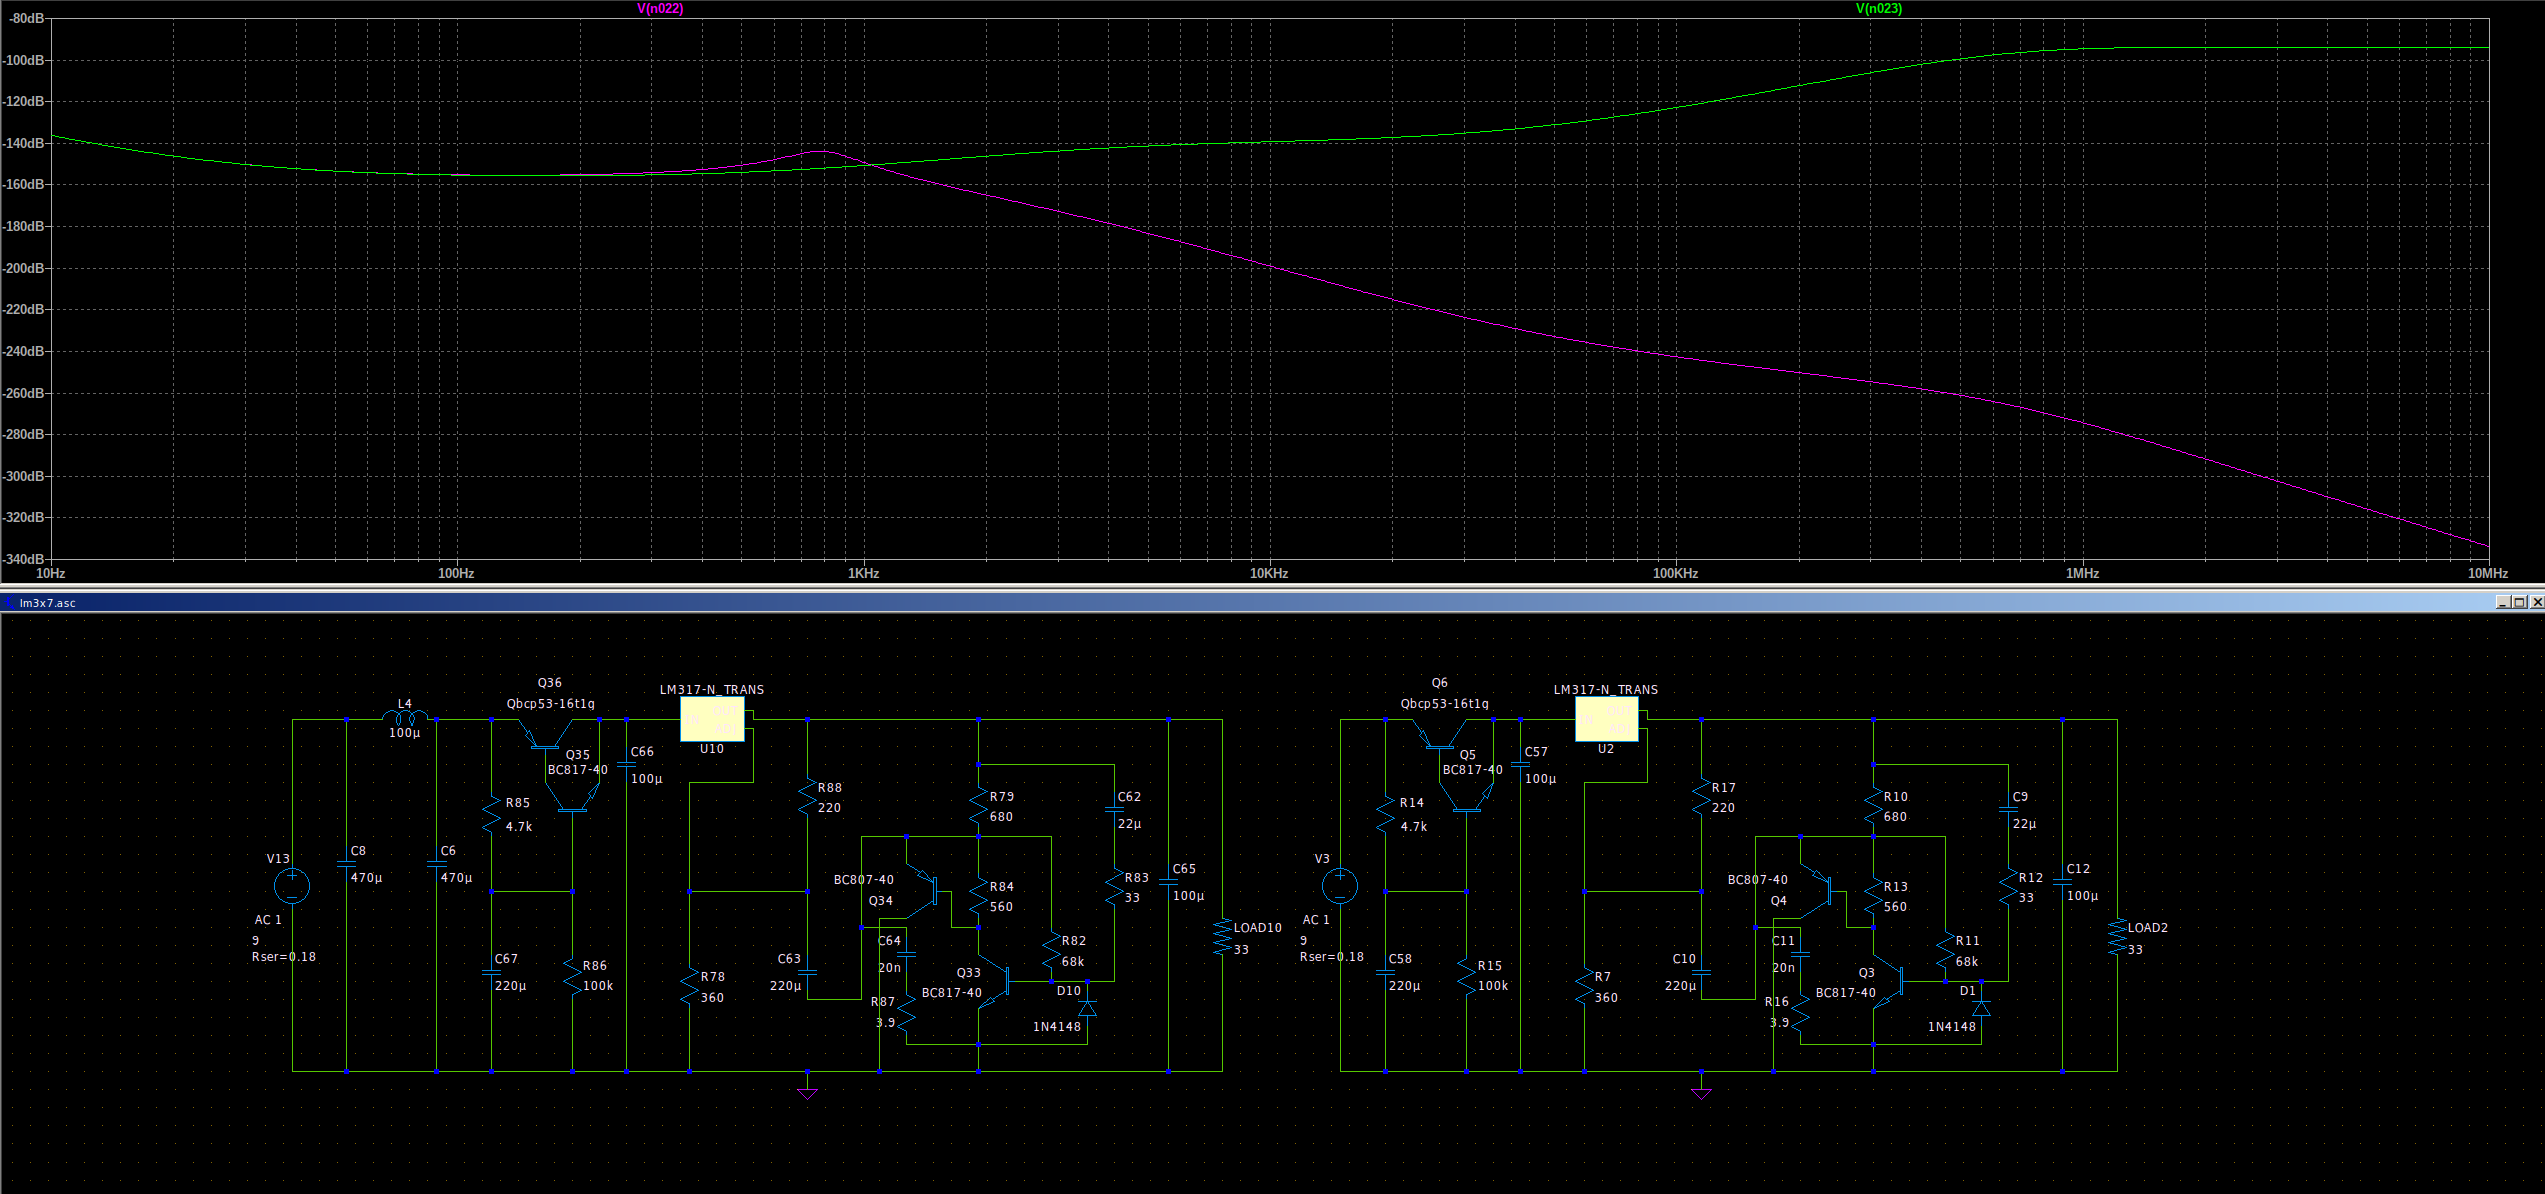Screen dimensions: 2545x1194
Task: Click the R11 68k resistor label
Action: [x=1967, y=951]
